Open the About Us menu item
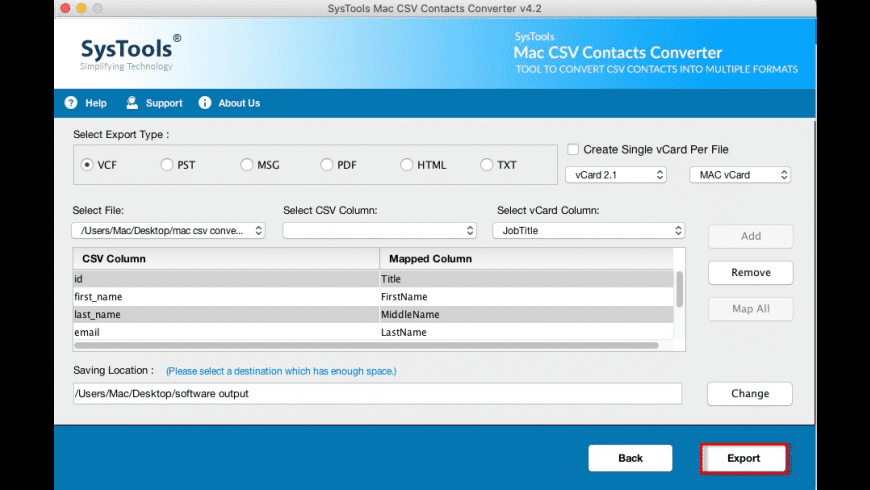The height and width of the screenshot is (490, 870). click(x=239, y=103)
